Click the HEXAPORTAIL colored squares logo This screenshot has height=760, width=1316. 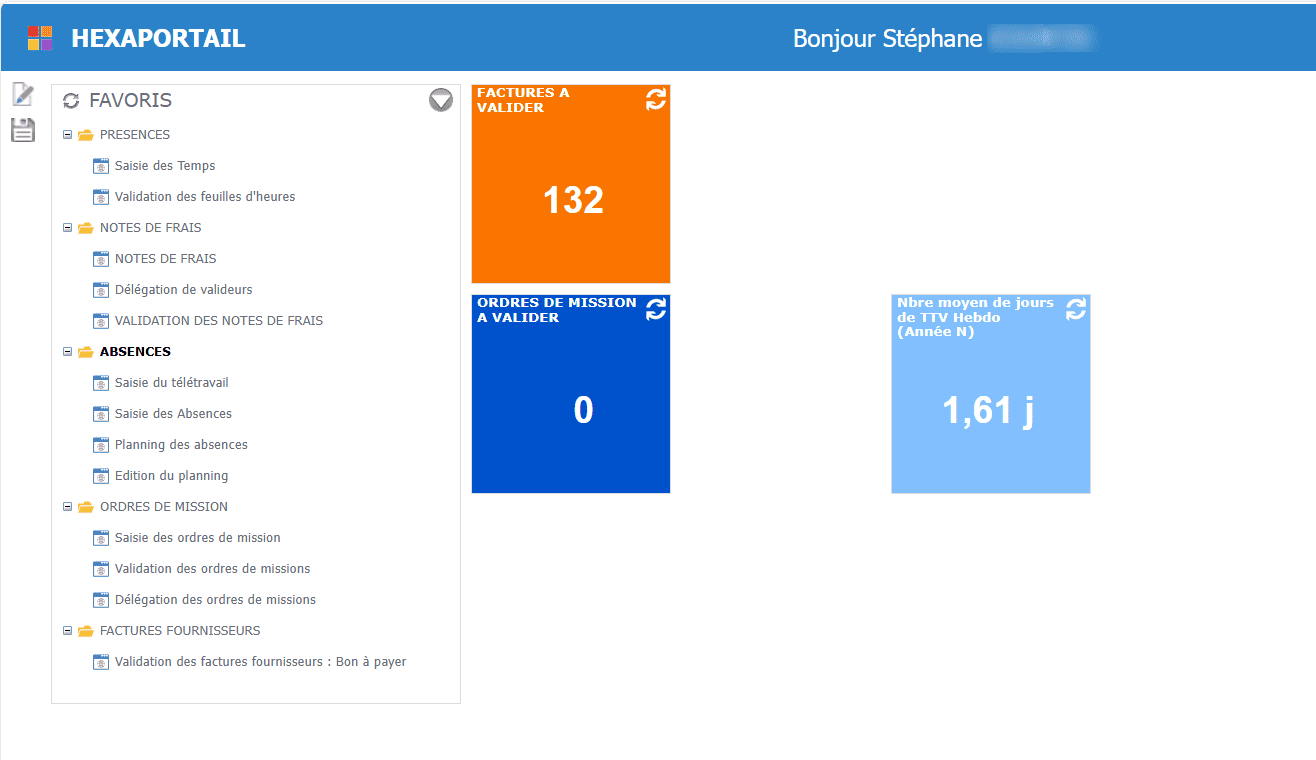click(x=40, y=37)
